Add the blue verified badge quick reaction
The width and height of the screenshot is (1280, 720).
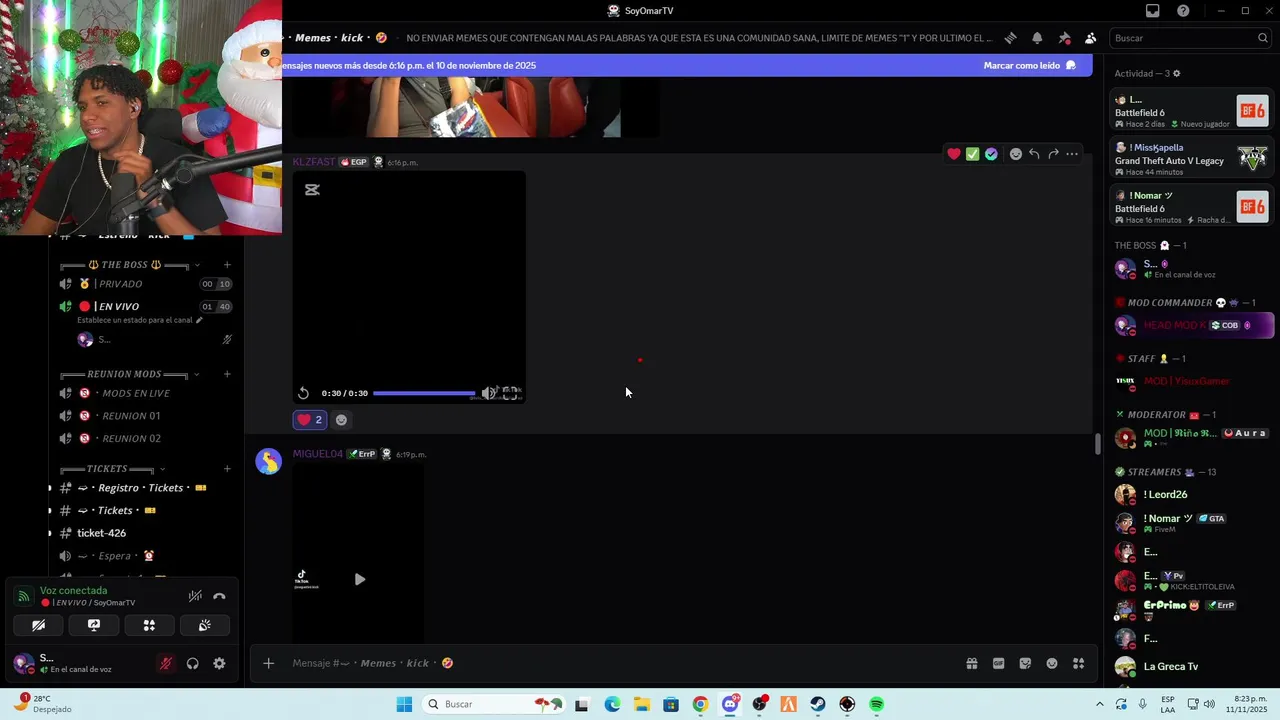click(991, 154)
